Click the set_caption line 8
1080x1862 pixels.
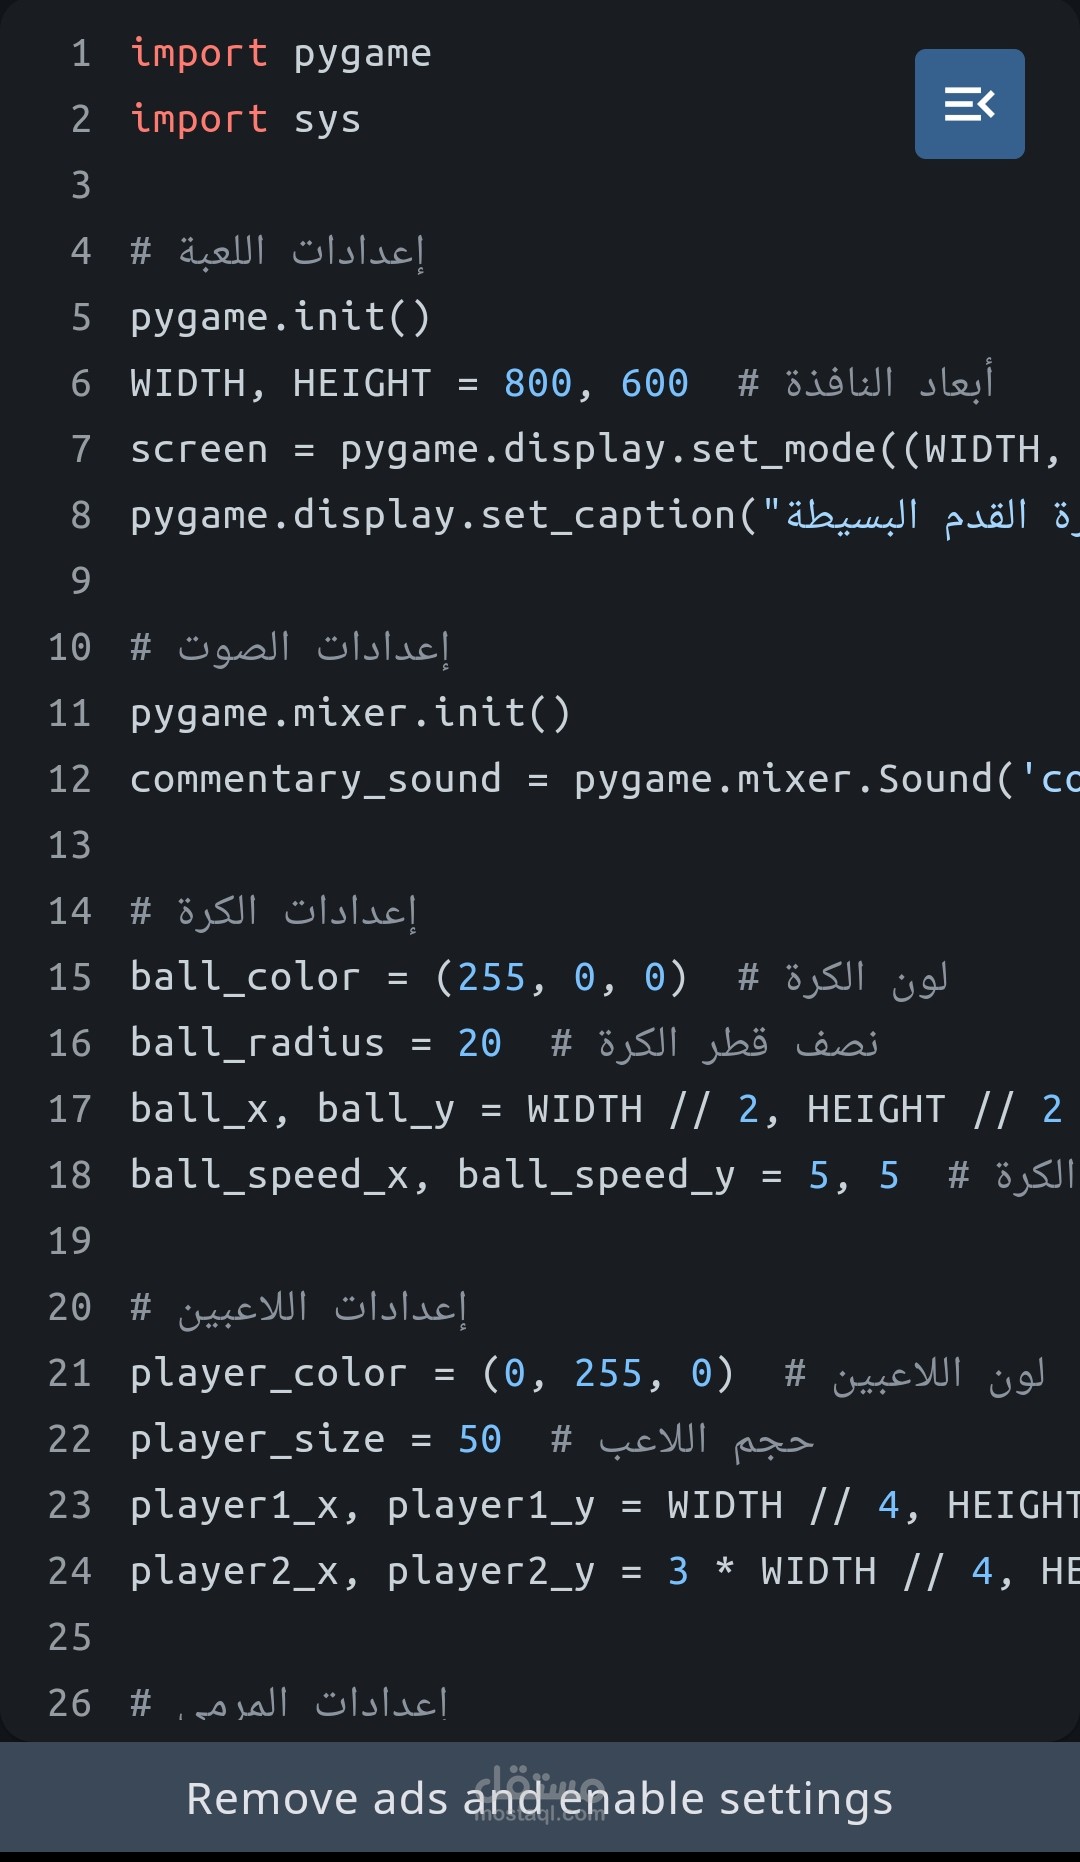[x=605, y=515]
